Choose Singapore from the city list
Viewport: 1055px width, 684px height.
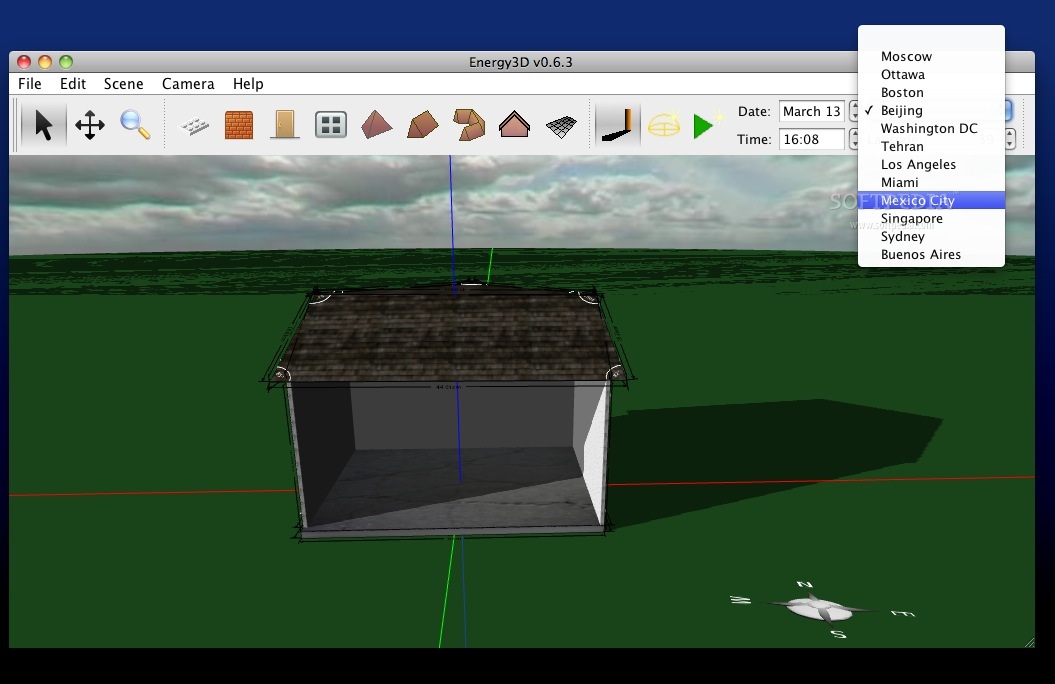pos(931,219)
